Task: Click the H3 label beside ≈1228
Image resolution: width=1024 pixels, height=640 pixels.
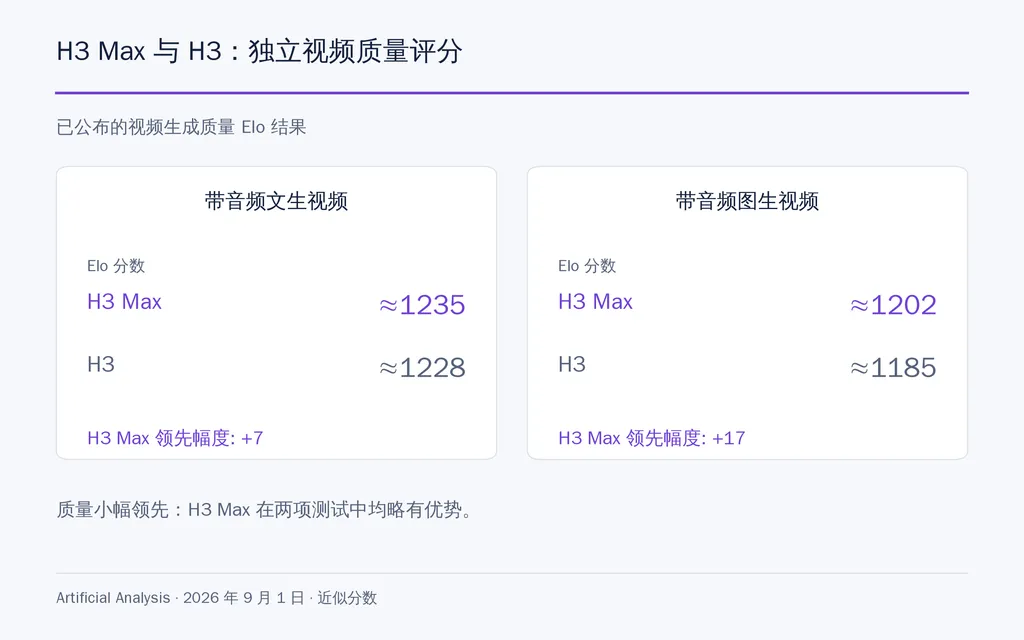Action: 101,364
